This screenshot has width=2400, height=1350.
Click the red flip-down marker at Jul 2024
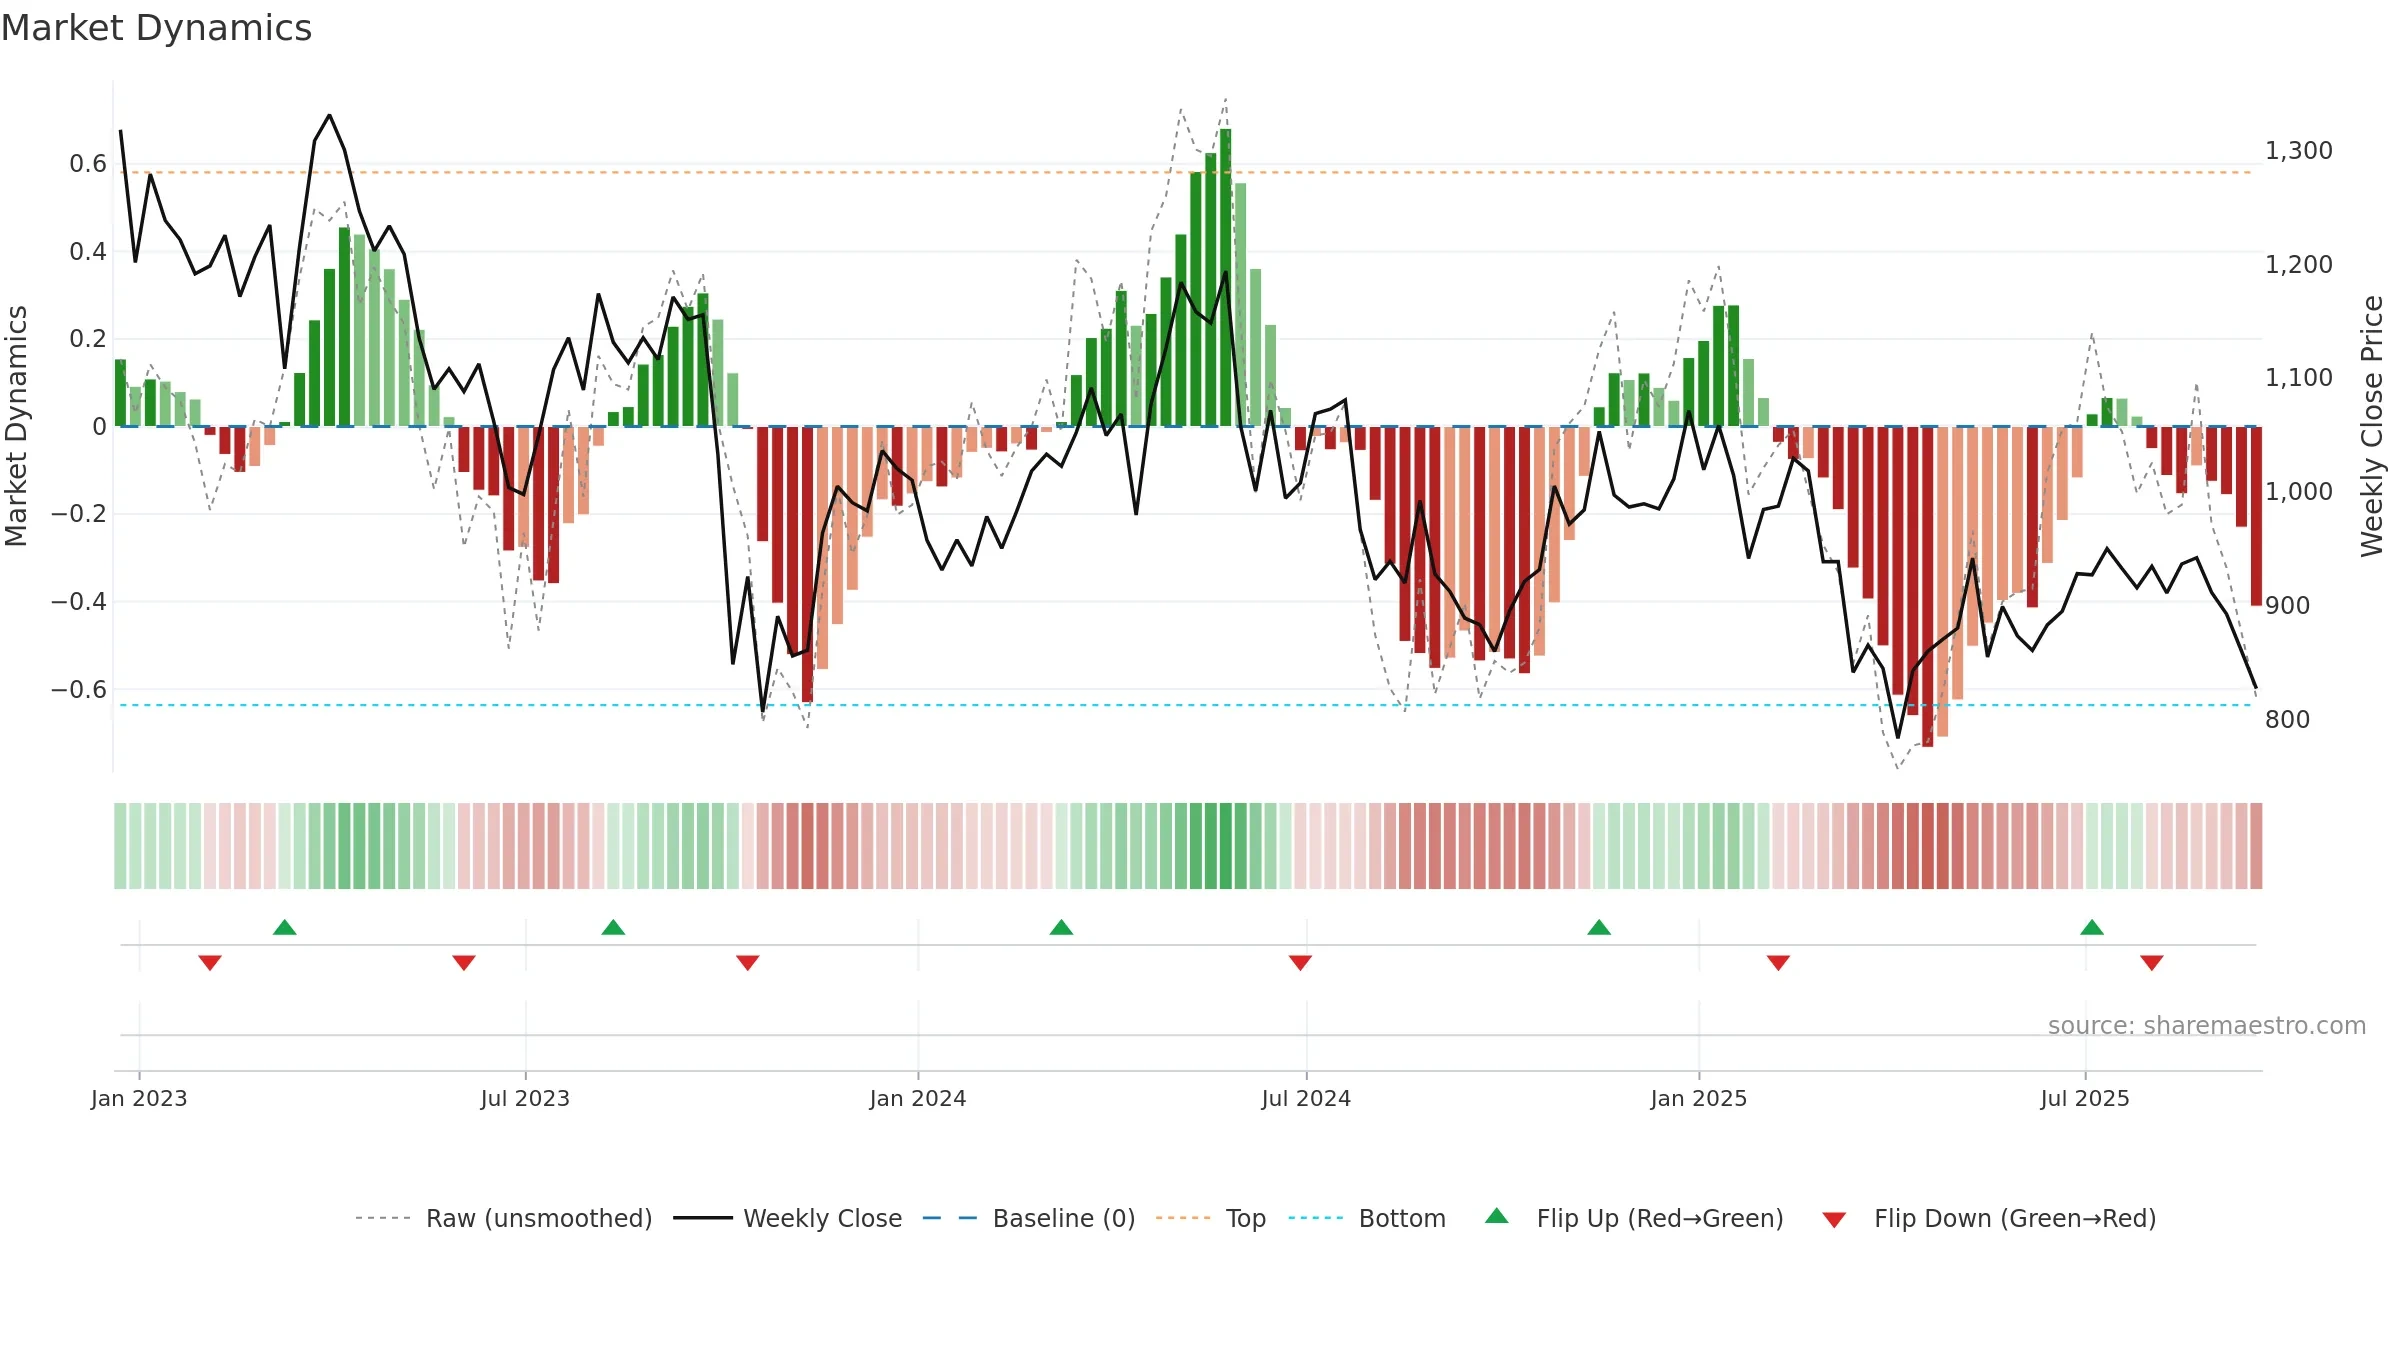point(1300,962)
